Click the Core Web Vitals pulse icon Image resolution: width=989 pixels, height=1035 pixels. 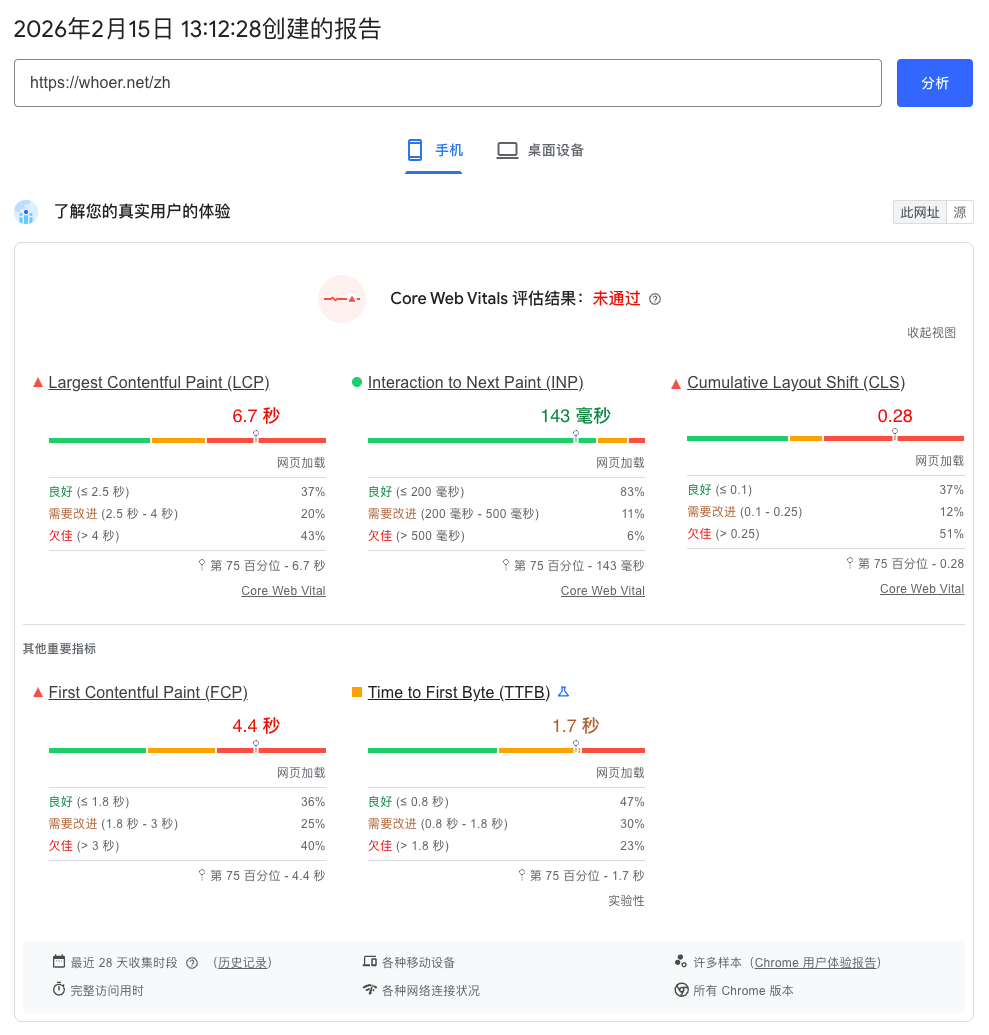coord(342,299)
